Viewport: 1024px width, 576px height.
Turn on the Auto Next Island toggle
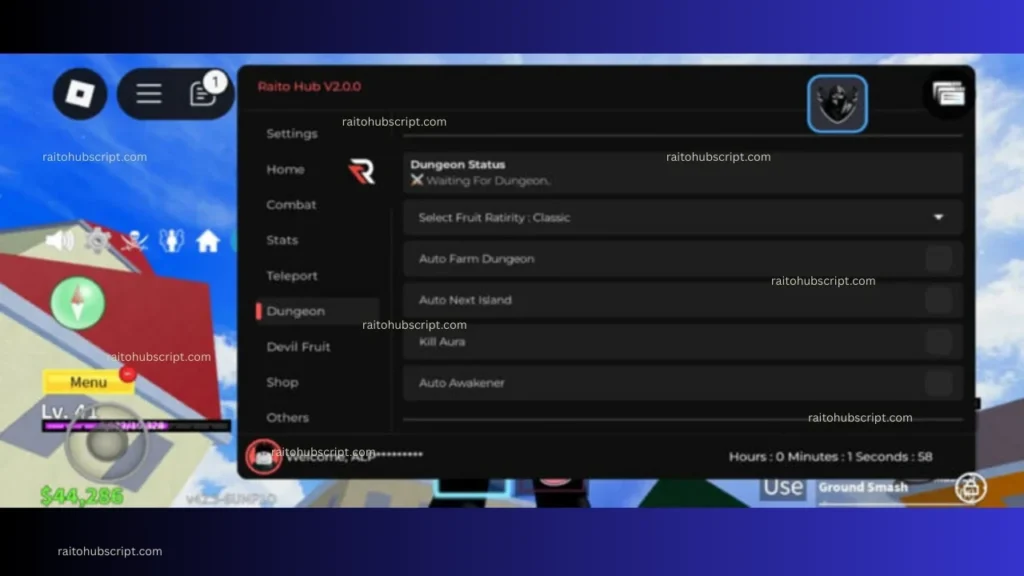[938, 300]
